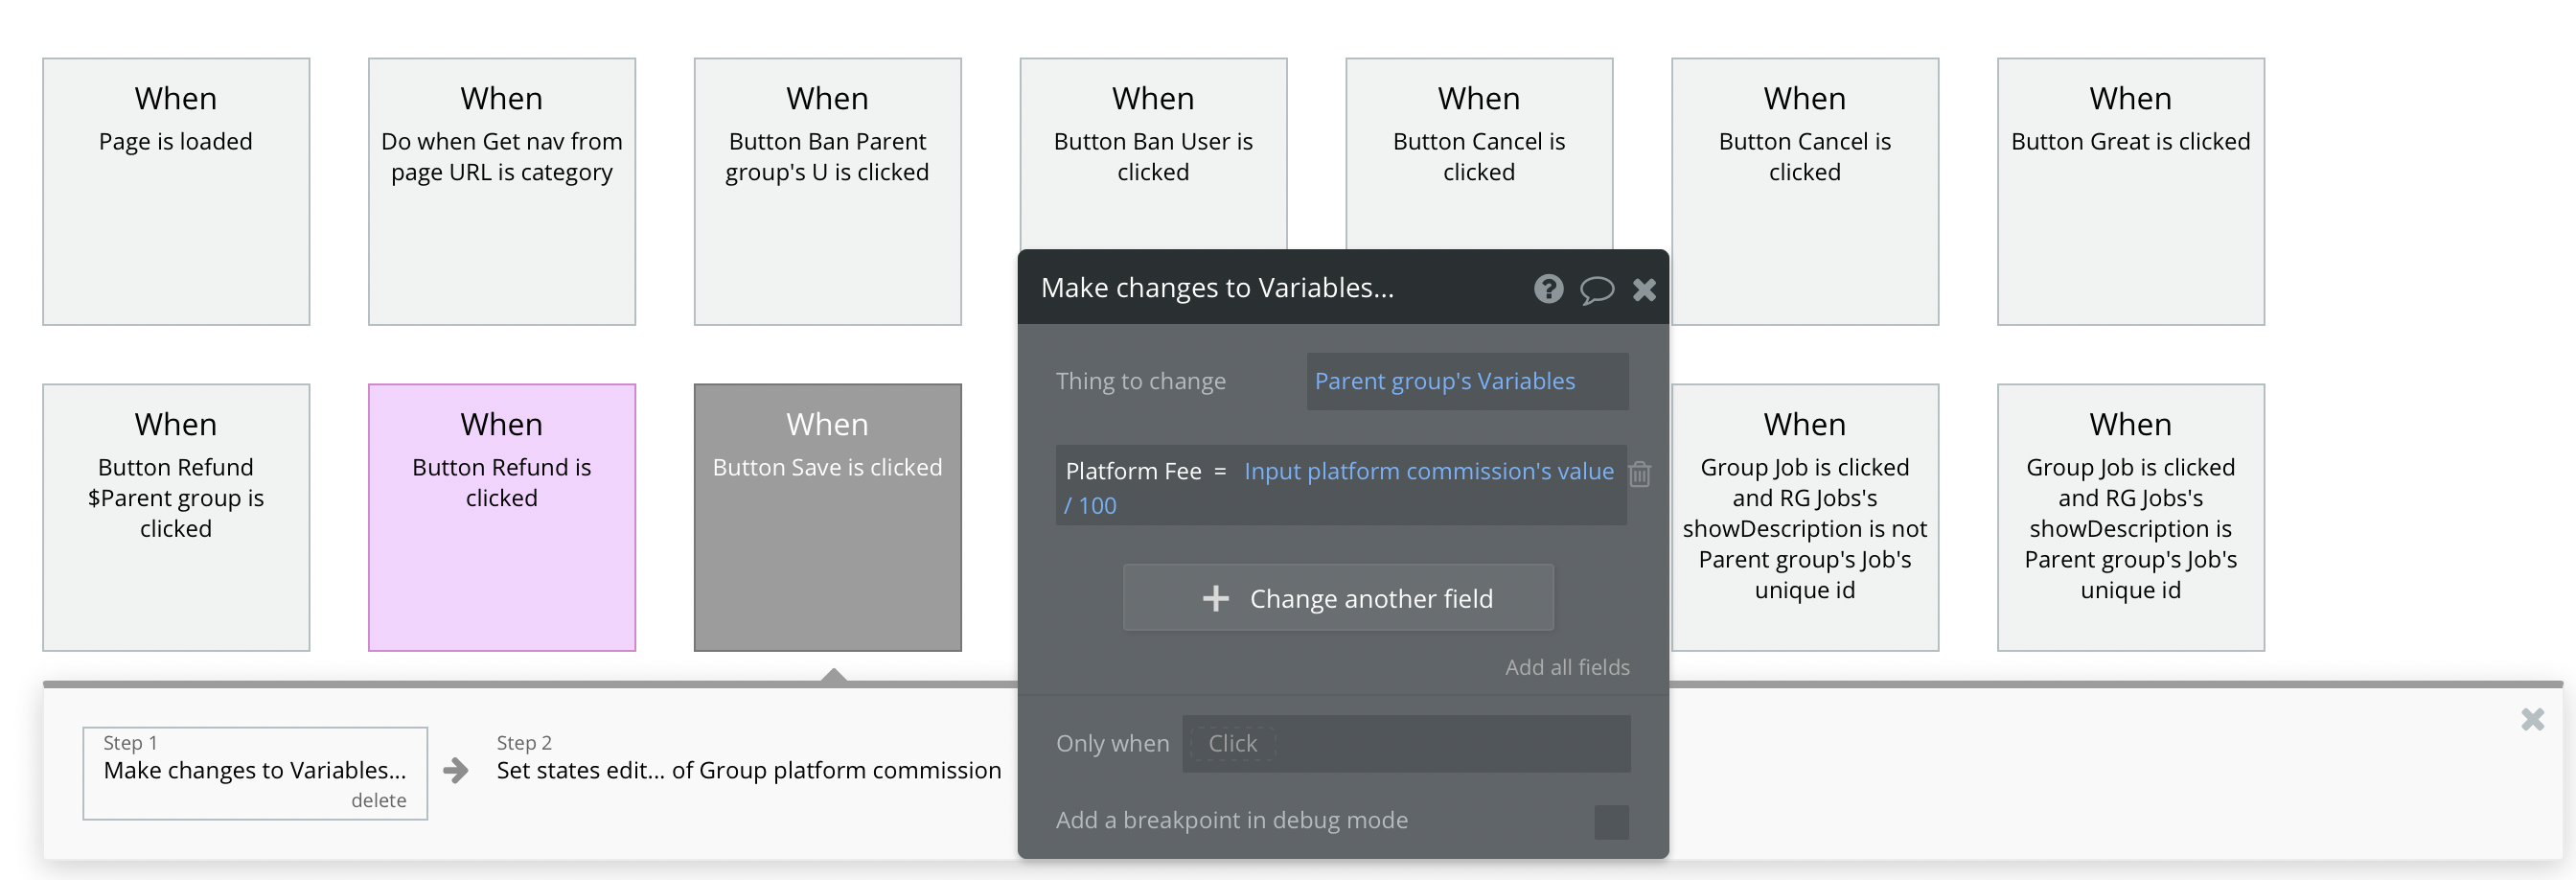The width and height of the screenshot is (2576, 880).
Task: Open the pink Button Refund is clicked event
Action: (x=502, y=517)
